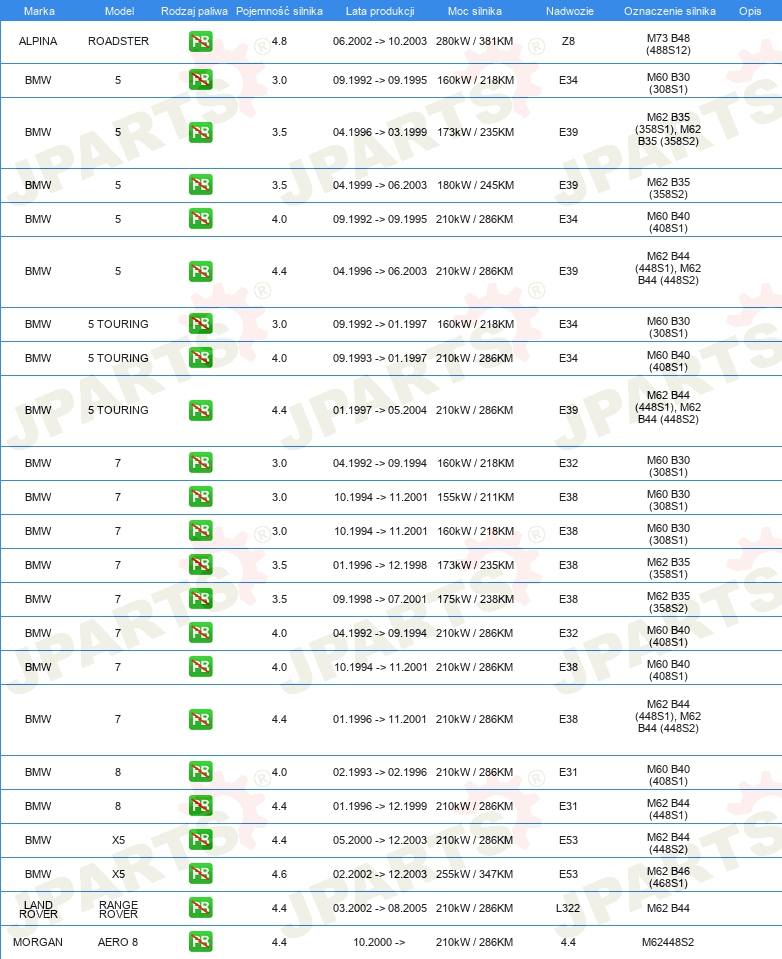782x959 pixels.
Task: Click the fuel icon for the BMW 7 4.0 E32 row
Action: (201, 633)
